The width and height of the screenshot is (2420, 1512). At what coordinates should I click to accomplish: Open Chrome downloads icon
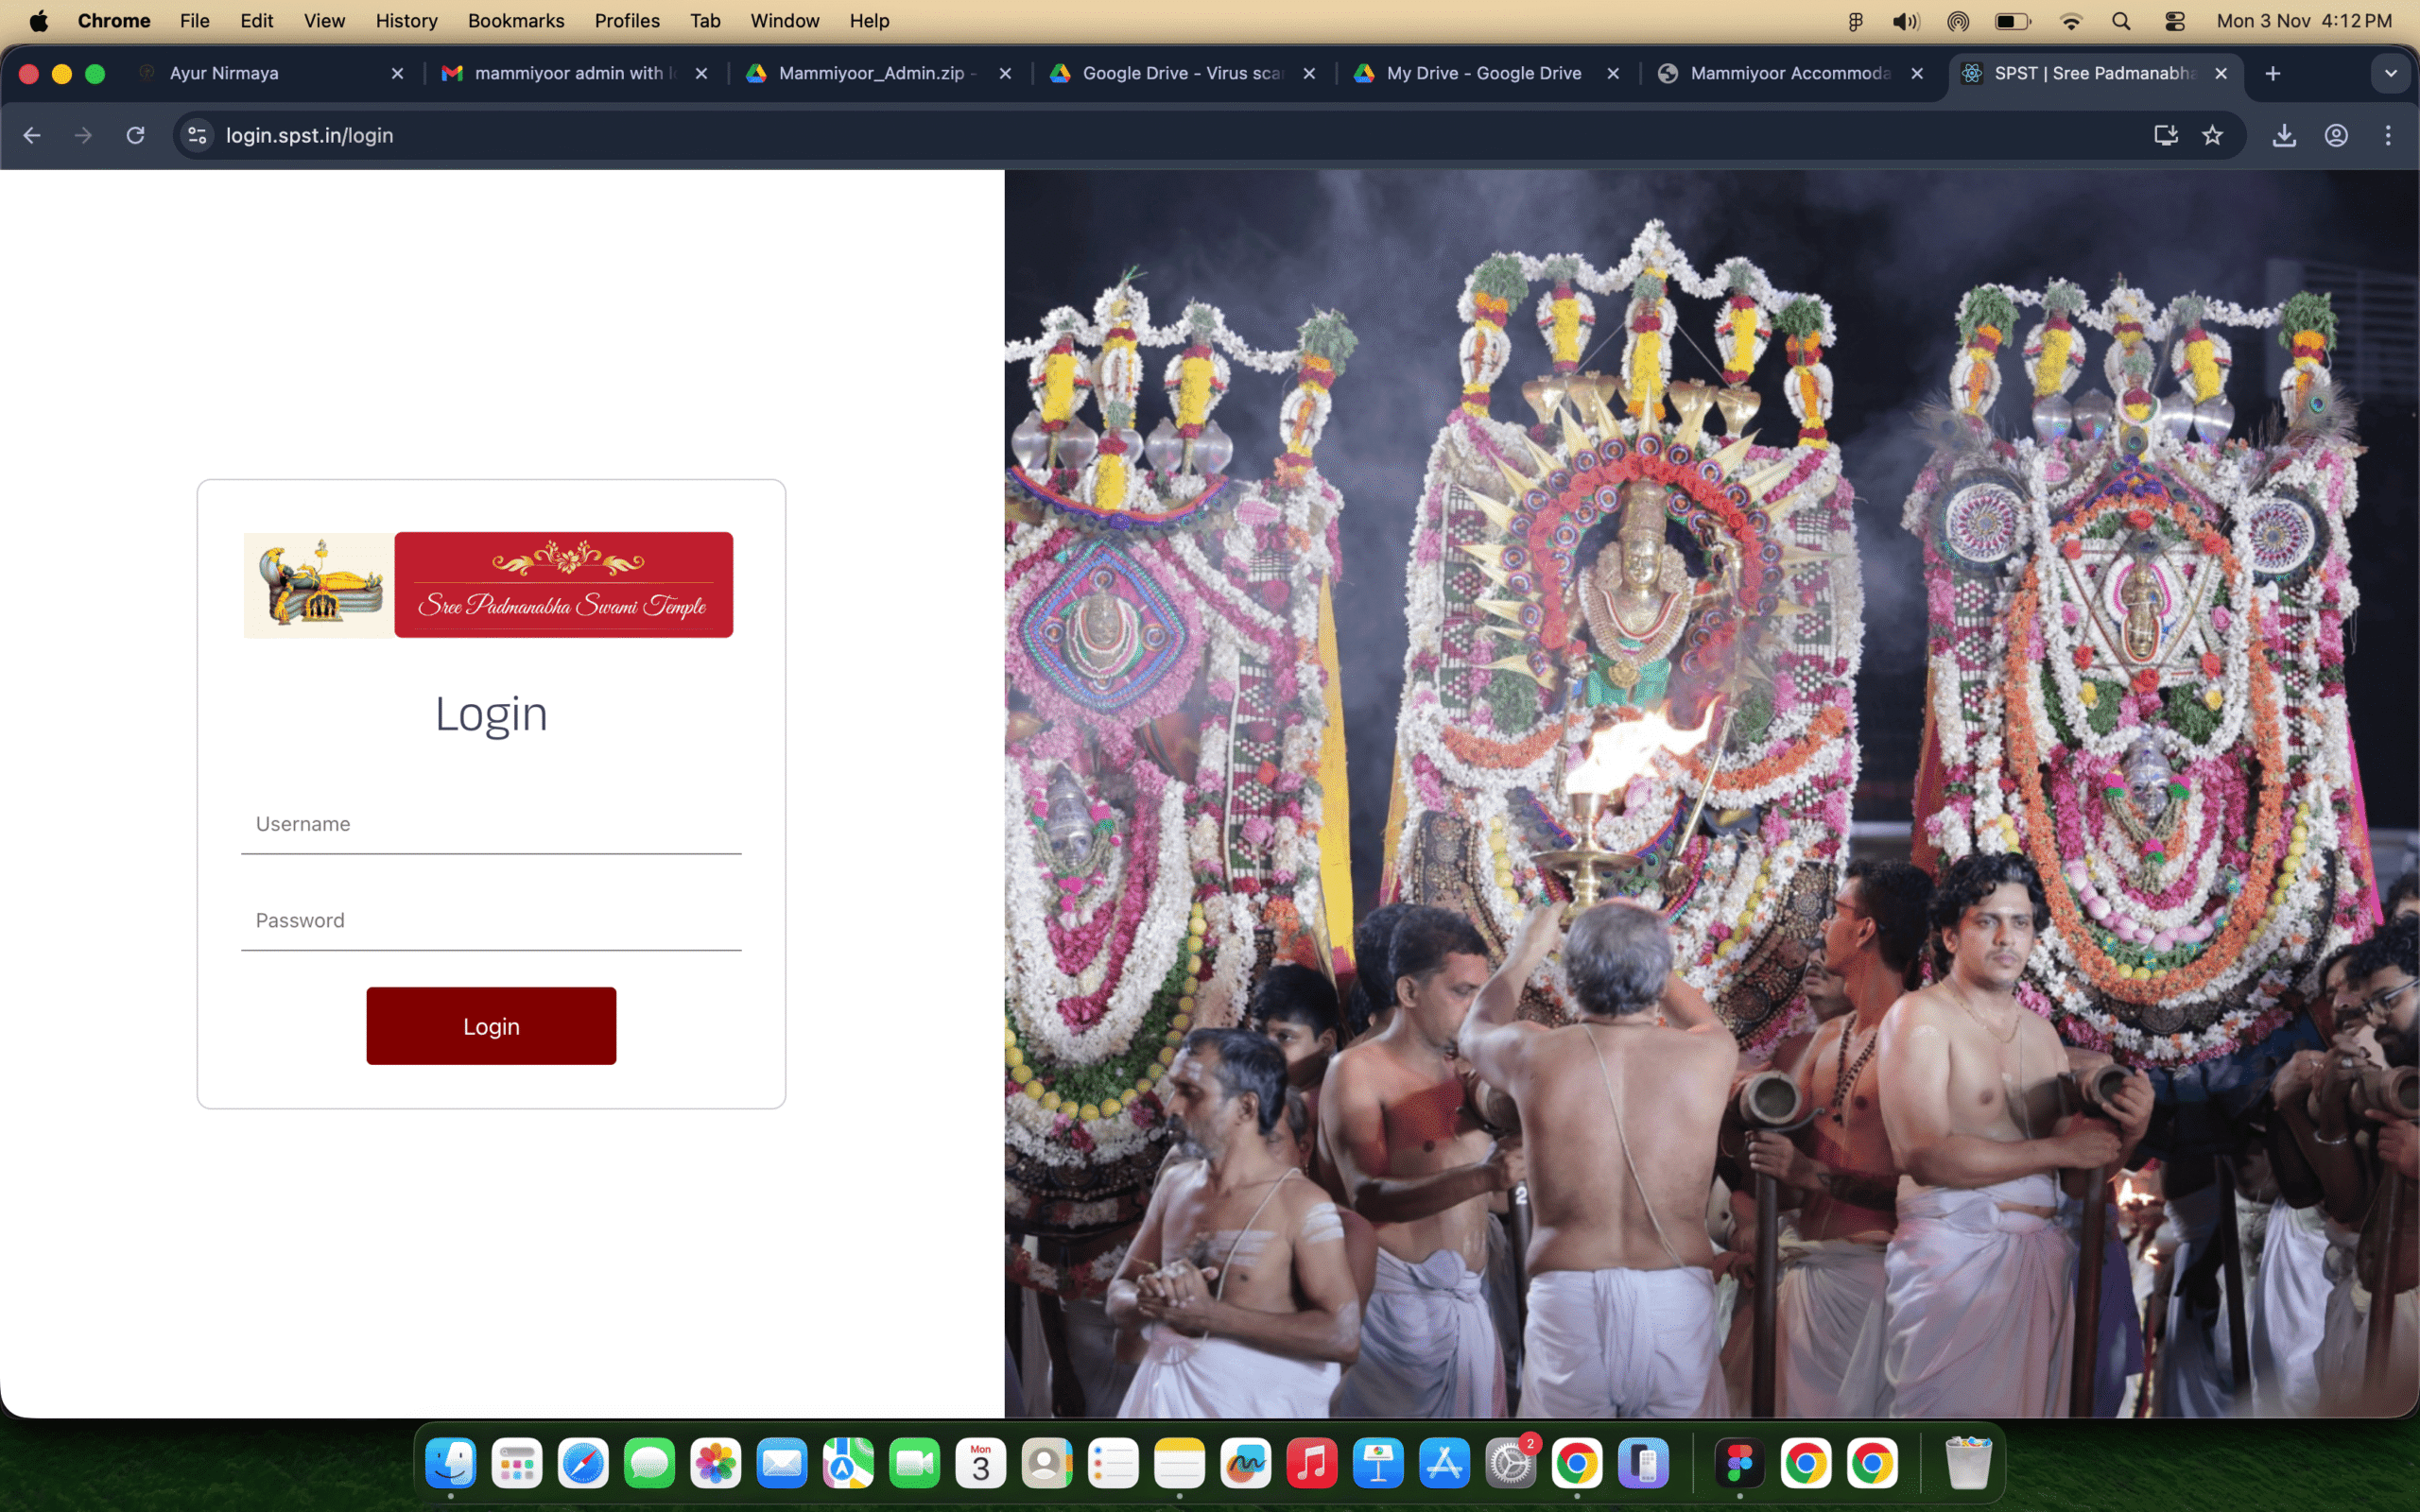coord(2284,135)
